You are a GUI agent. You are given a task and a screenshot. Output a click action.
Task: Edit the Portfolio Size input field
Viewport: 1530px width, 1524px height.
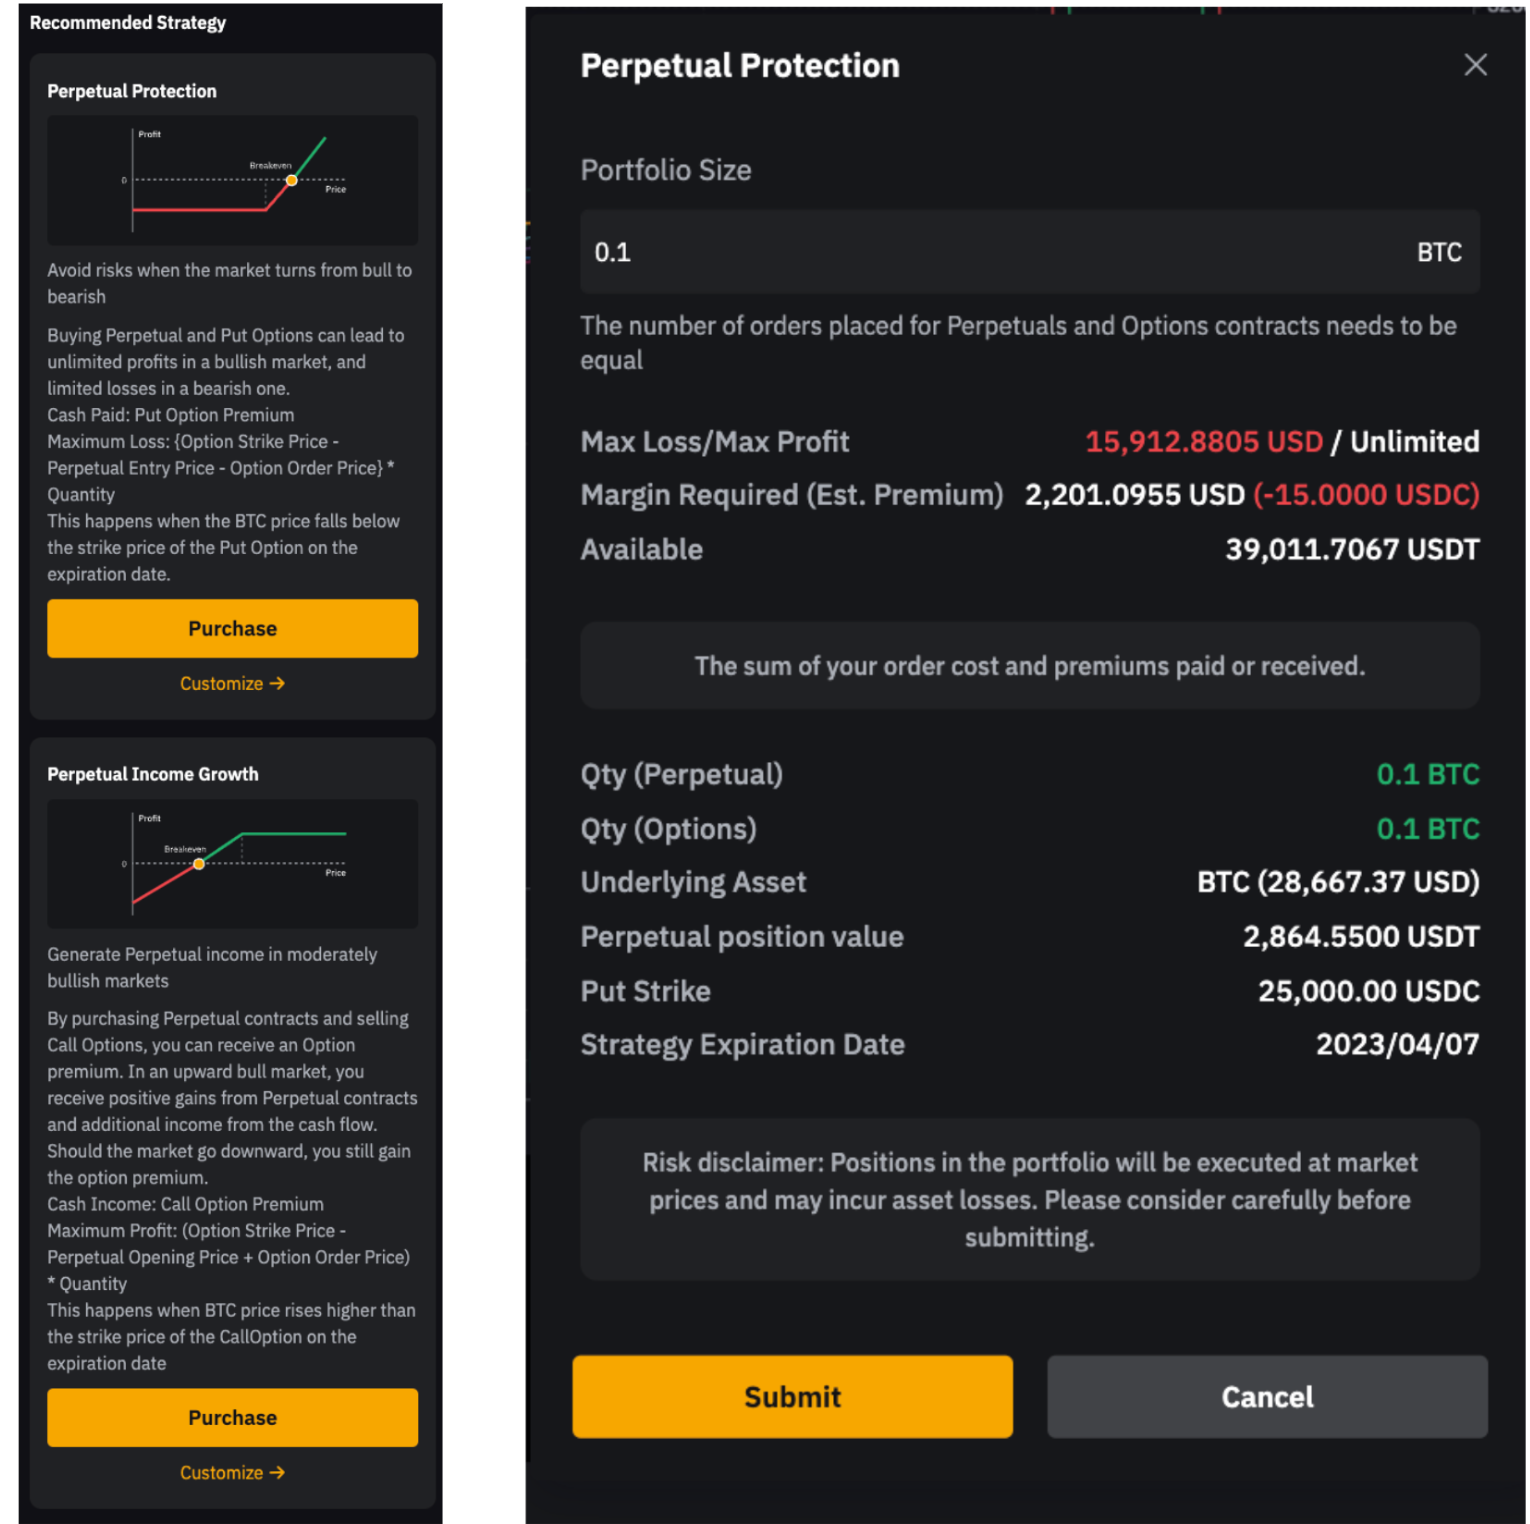coord(900,252)
